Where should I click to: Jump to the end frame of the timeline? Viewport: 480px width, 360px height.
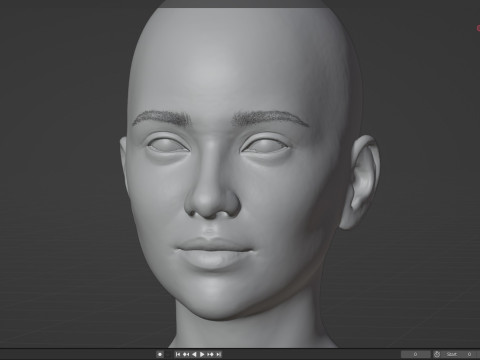(218, 354)
